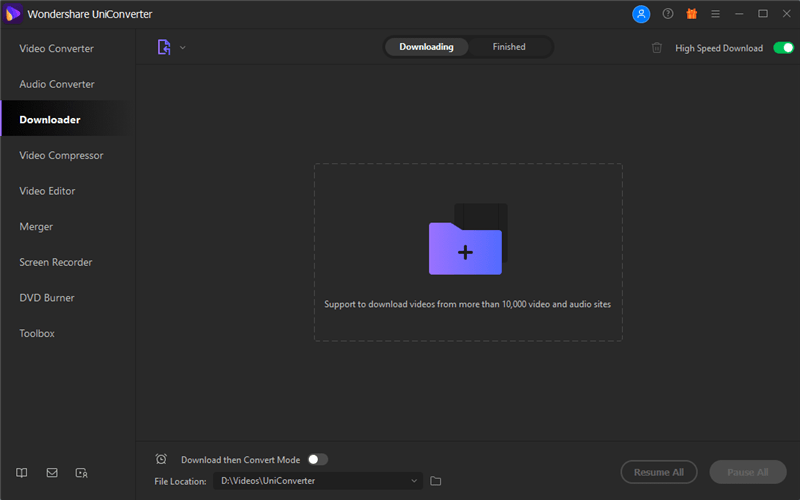Screen dimensions: 800x500
Task: Click the trash delete icon
Action: tap(657, 48)
